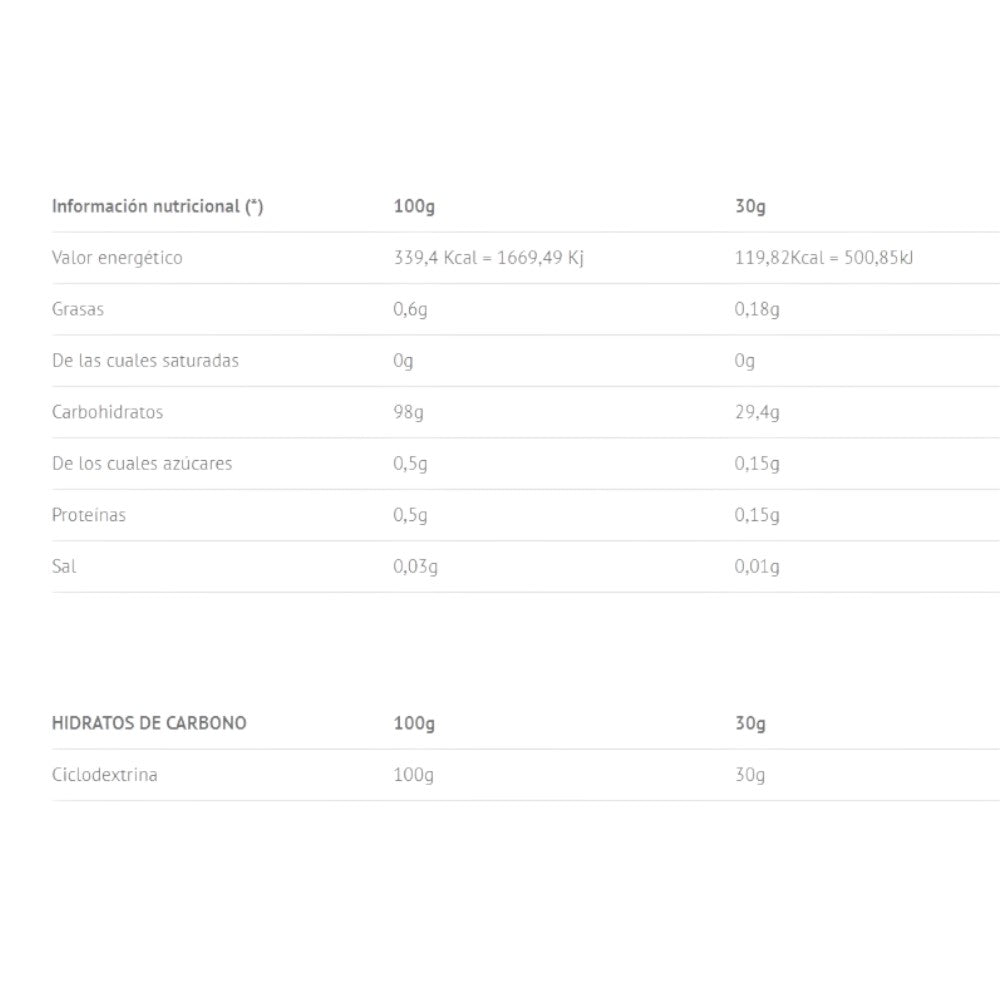Click the 30g Ciclodextrina value
This screenshot has width=1000, height=1000.
pyautogui.click(x=750, y=776)
